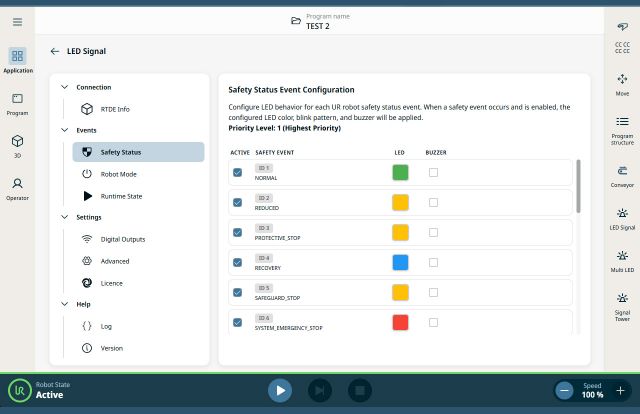Go back using the arrow beside LED Signal
Image resolution: width=640 pixels, height=414 pixels.
pyautogui.click(x=54, y=51)
